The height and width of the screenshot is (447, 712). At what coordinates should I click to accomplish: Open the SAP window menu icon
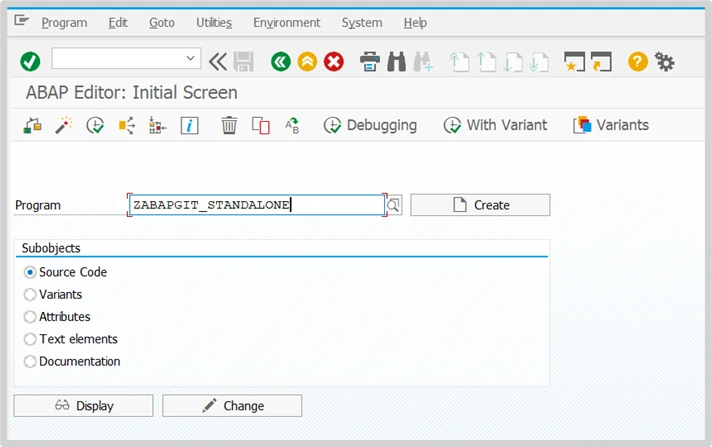pyautogui.click(x=21, y=20)
